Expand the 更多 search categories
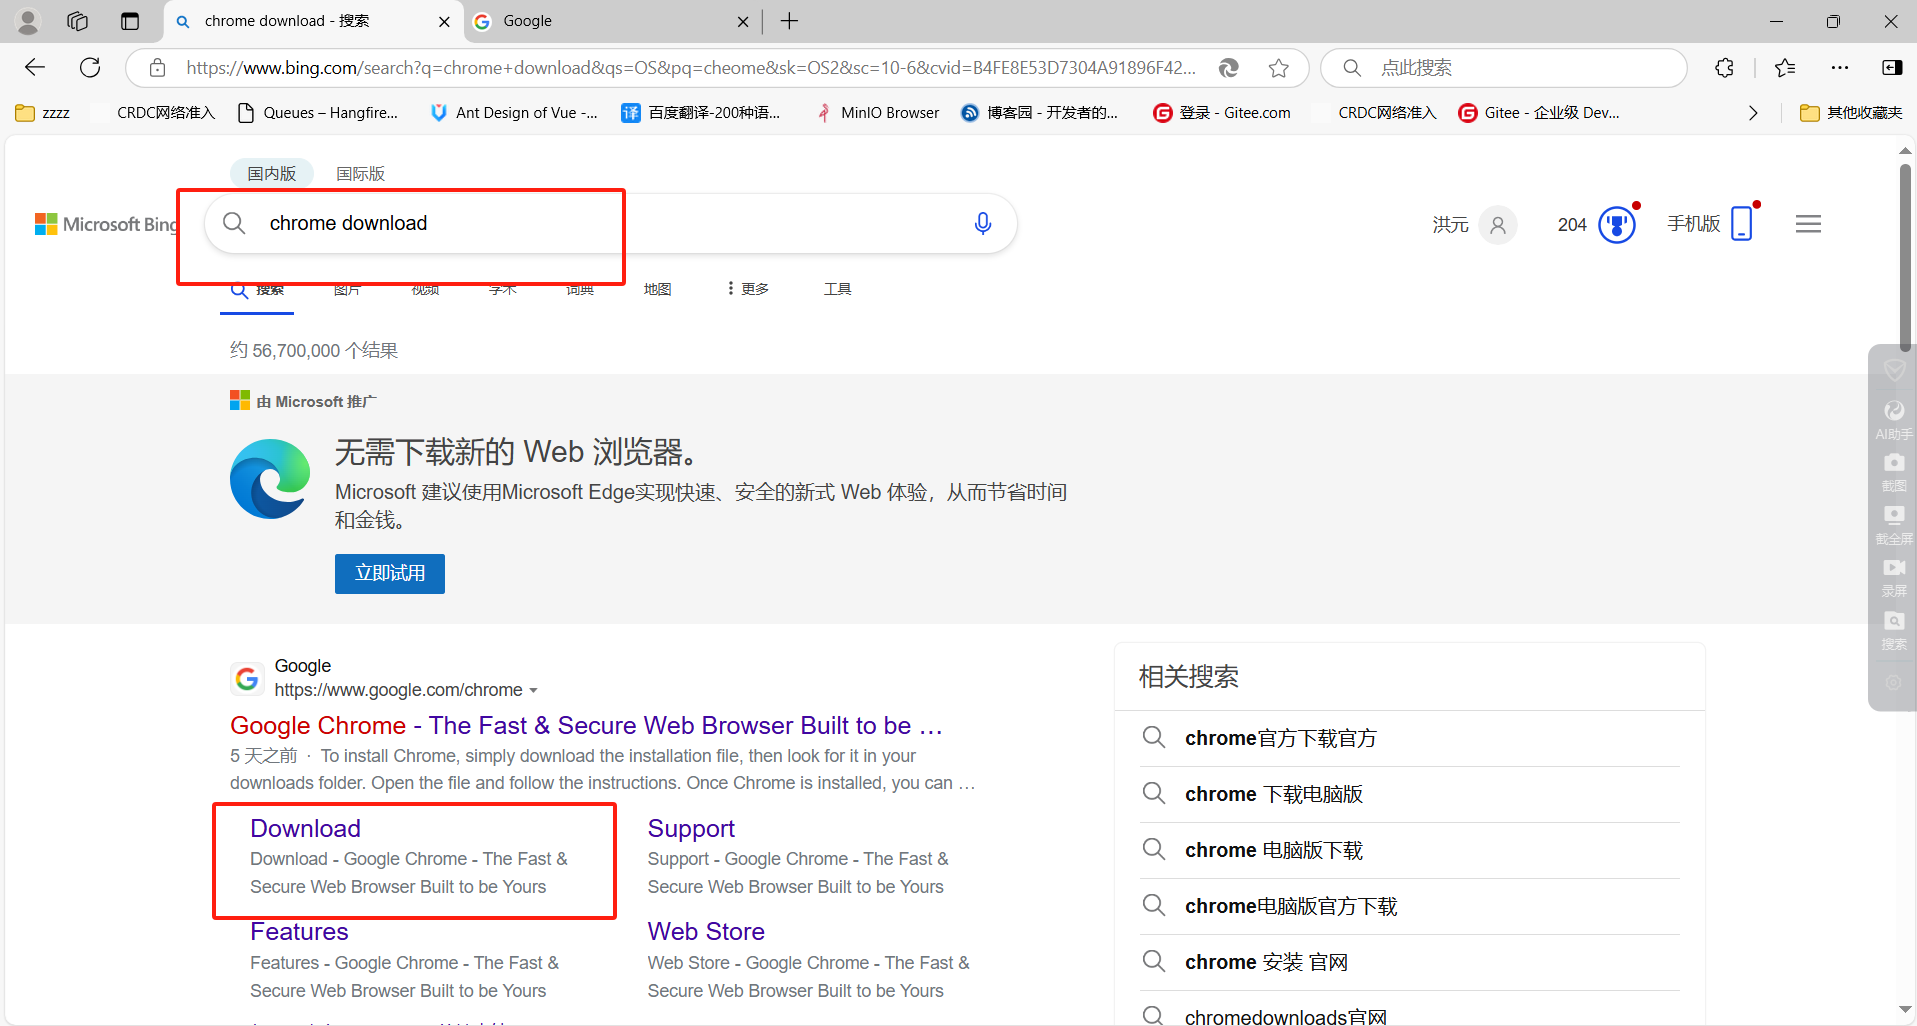Image resolution: width=1917 pixels, height=1026 pixels. pos(748,289)
